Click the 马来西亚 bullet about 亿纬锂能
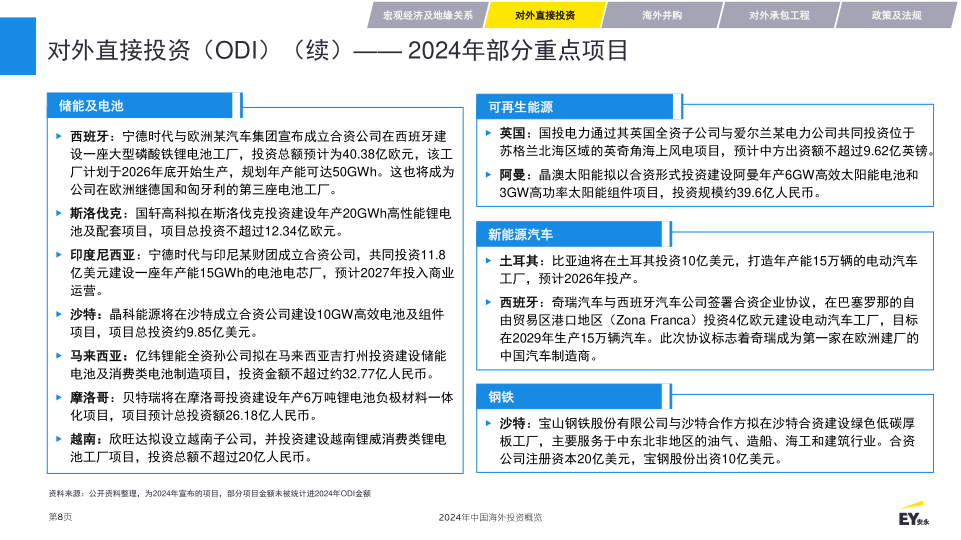The image size is (961, 540). (x=258, y=365)
